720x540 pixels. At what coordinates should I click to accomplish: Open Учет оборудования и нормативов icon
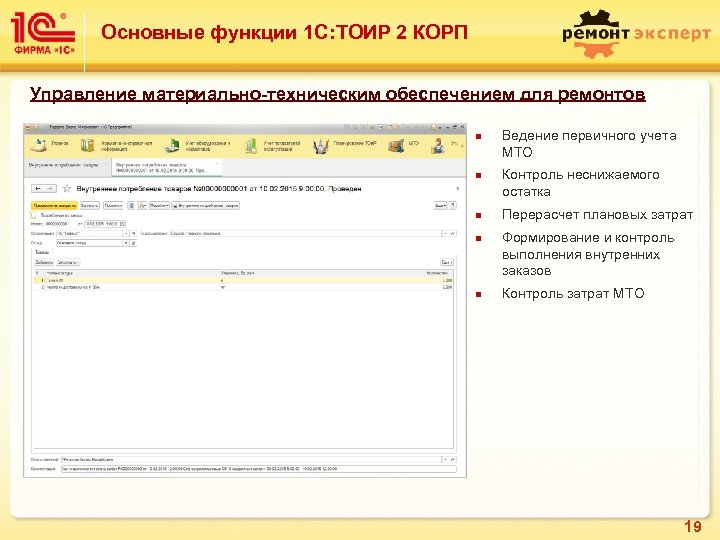(172, 146)
